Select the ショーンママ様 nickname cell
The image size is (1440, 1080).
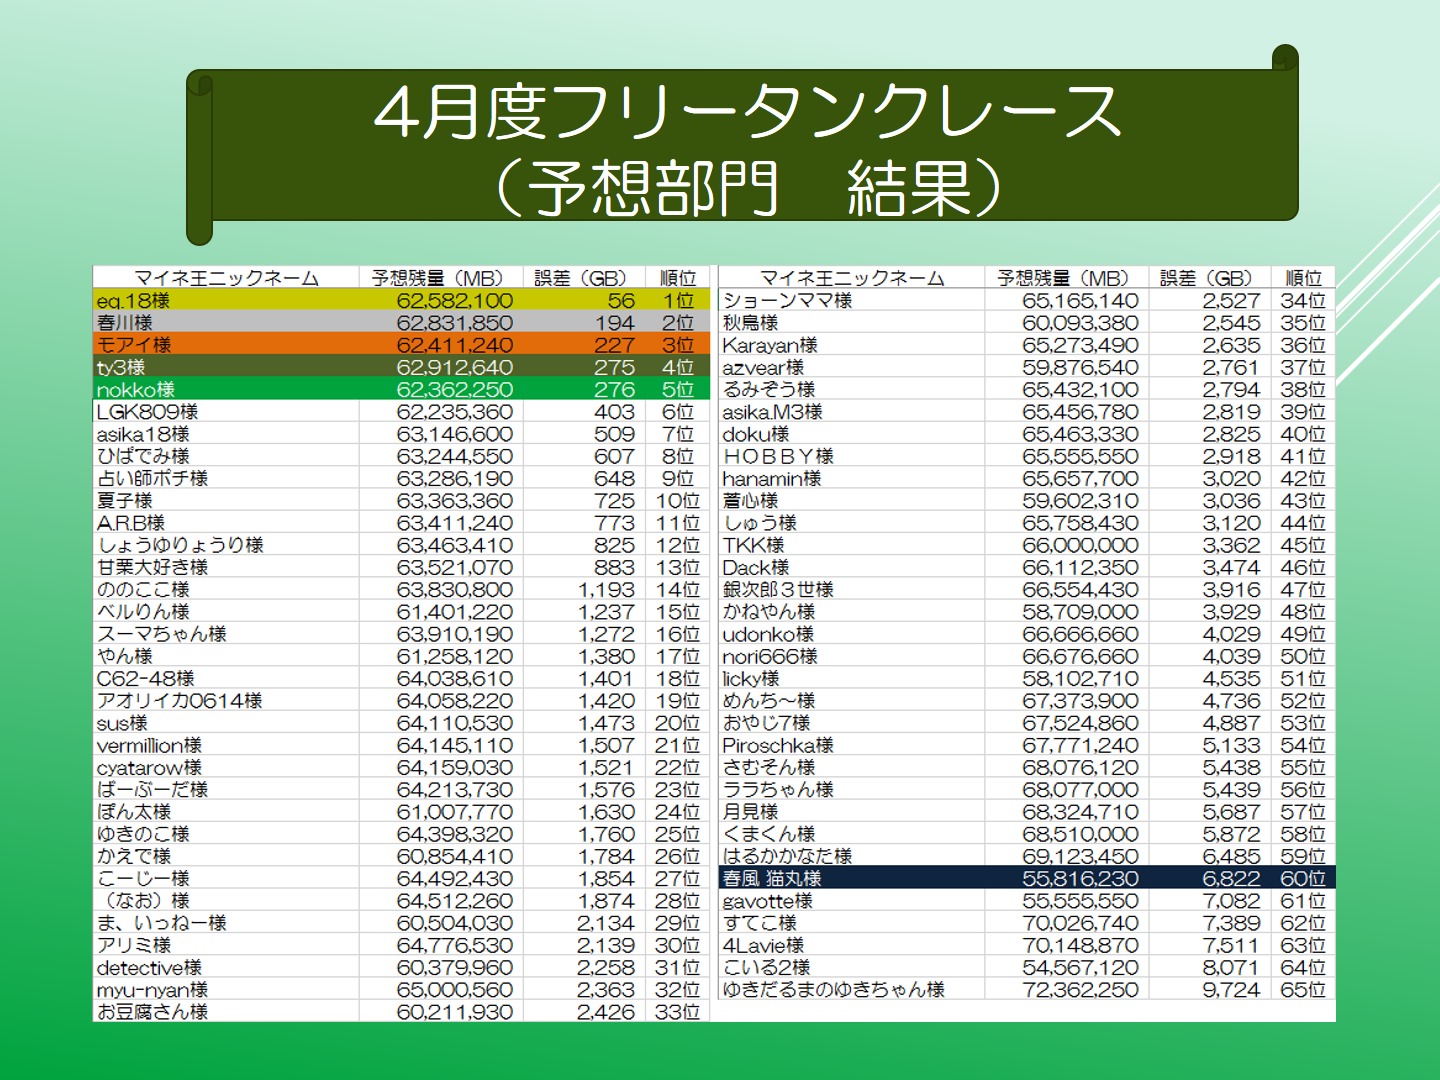[x=787, y=300]
